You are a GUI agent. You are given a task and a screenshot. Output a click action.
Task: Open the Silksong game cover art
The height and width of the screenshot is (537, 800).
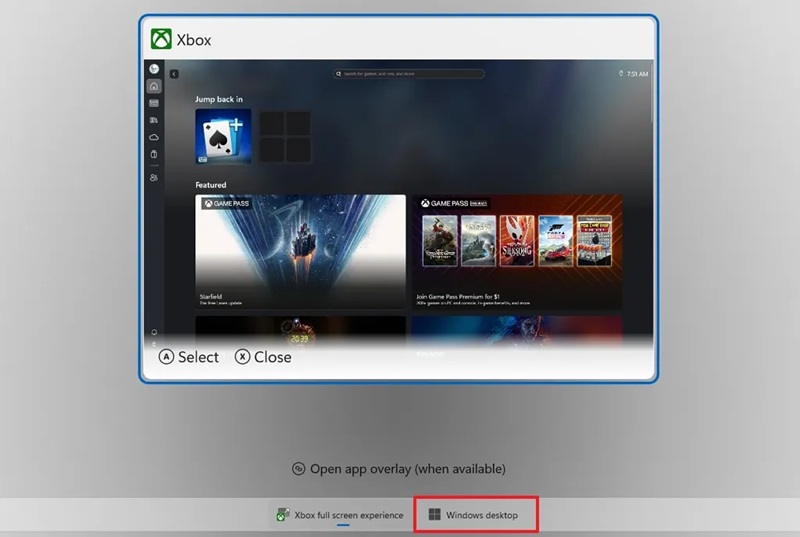click(x=517, y=241)
